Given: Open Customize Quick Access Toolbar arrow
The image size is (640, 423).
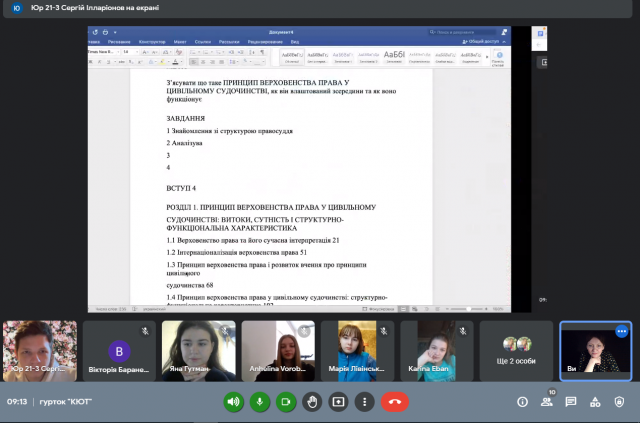Looking at the screenshot, I should (115, 32).
